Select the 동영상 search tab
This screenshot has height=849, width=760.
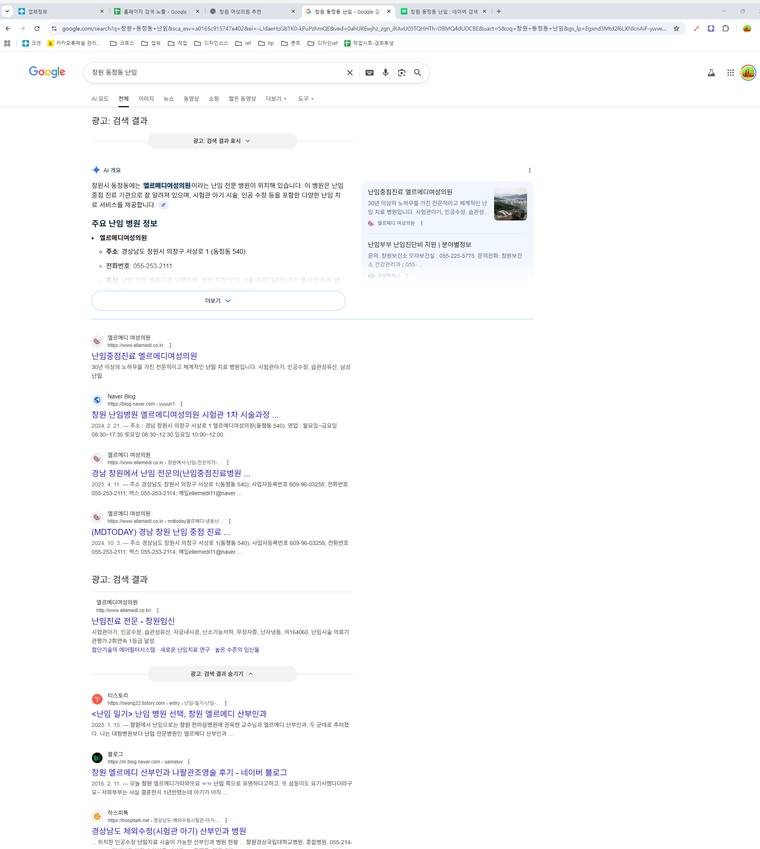191,99
